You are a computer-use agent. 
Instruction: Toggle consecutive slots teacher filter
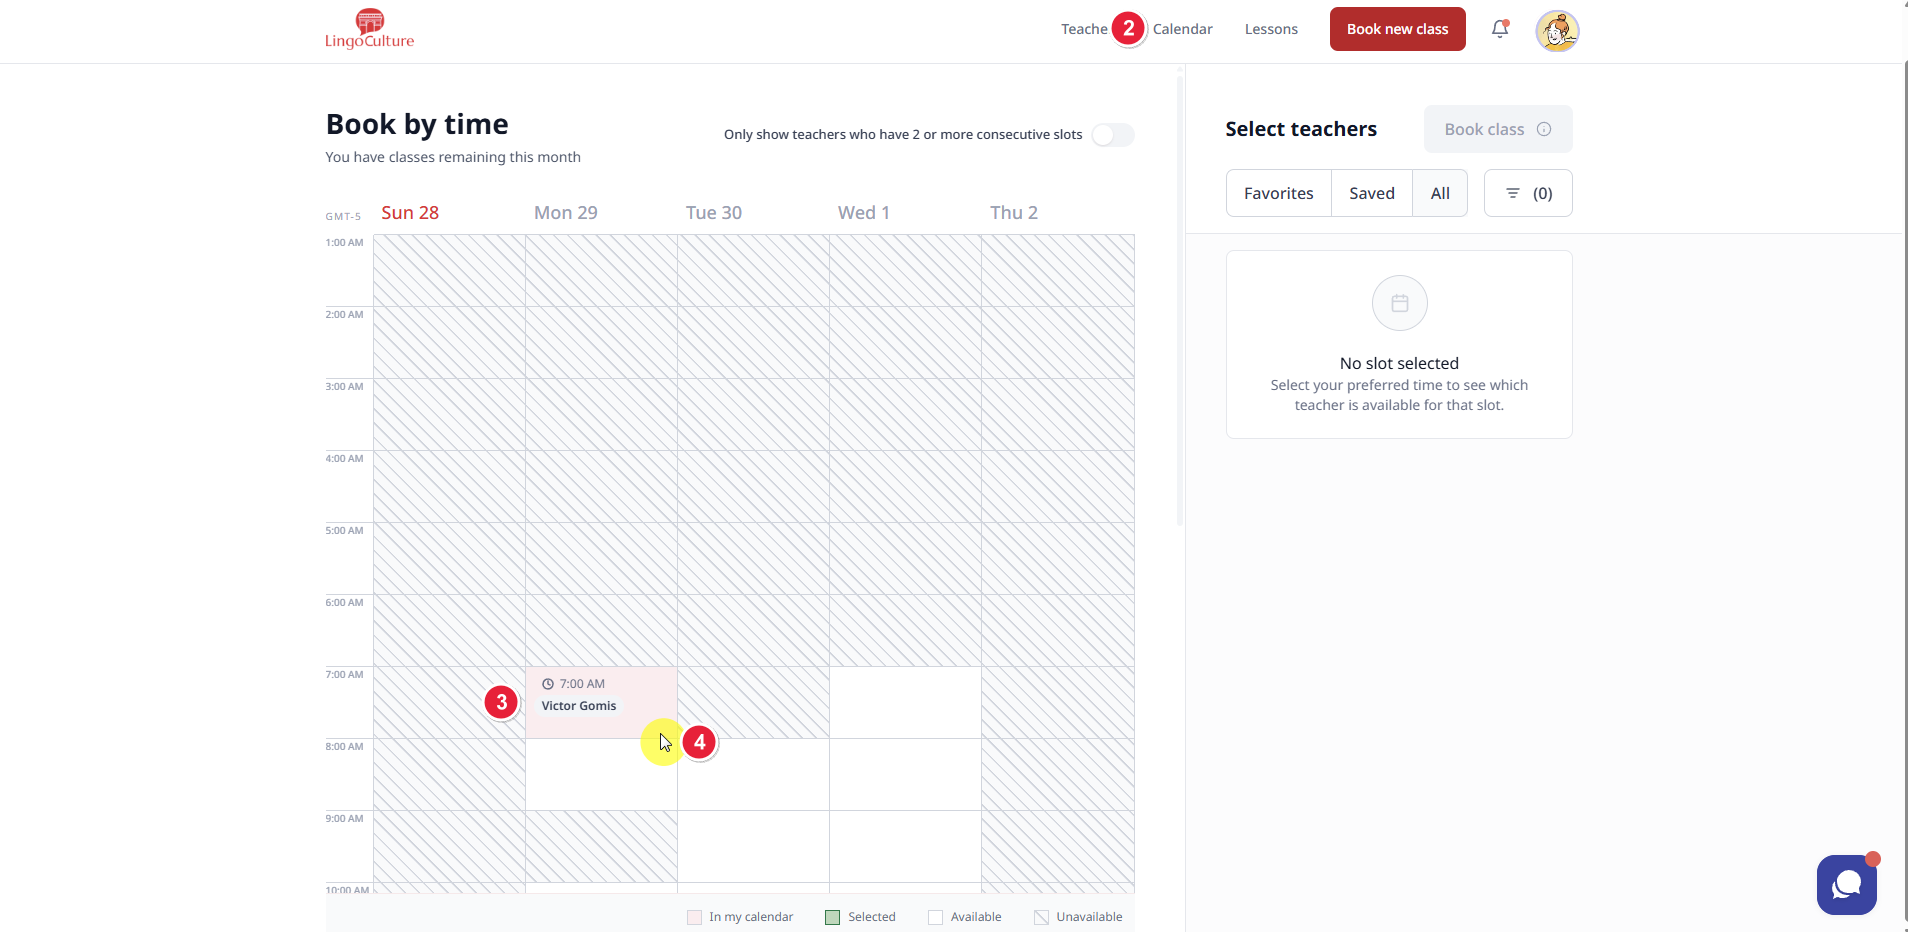[1112, 135]
